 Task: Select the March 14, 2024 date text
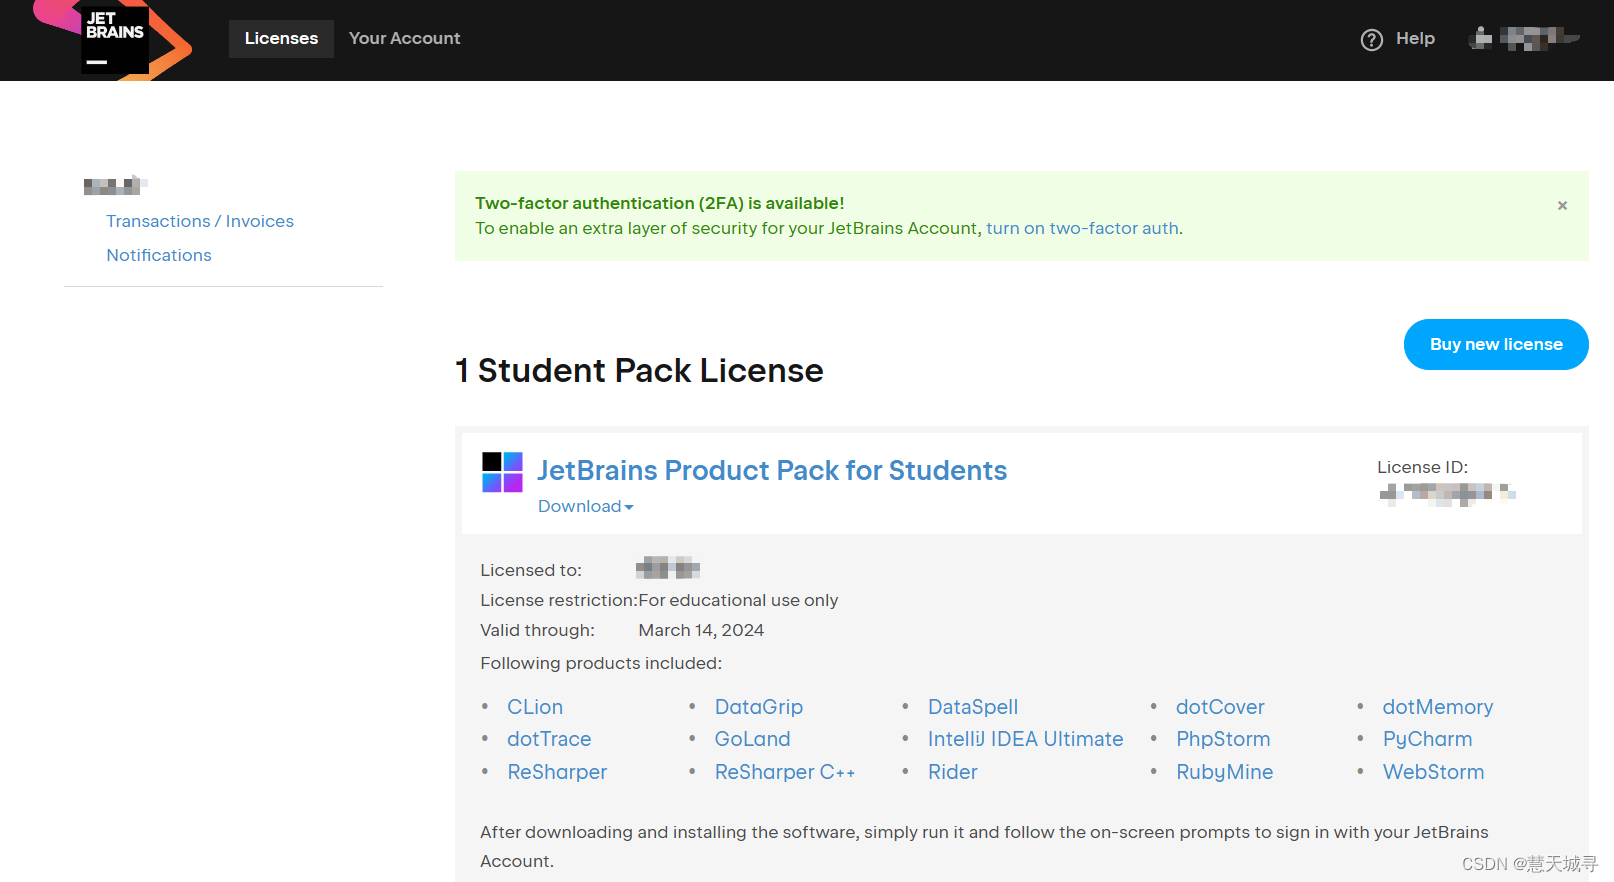[701, 630]
